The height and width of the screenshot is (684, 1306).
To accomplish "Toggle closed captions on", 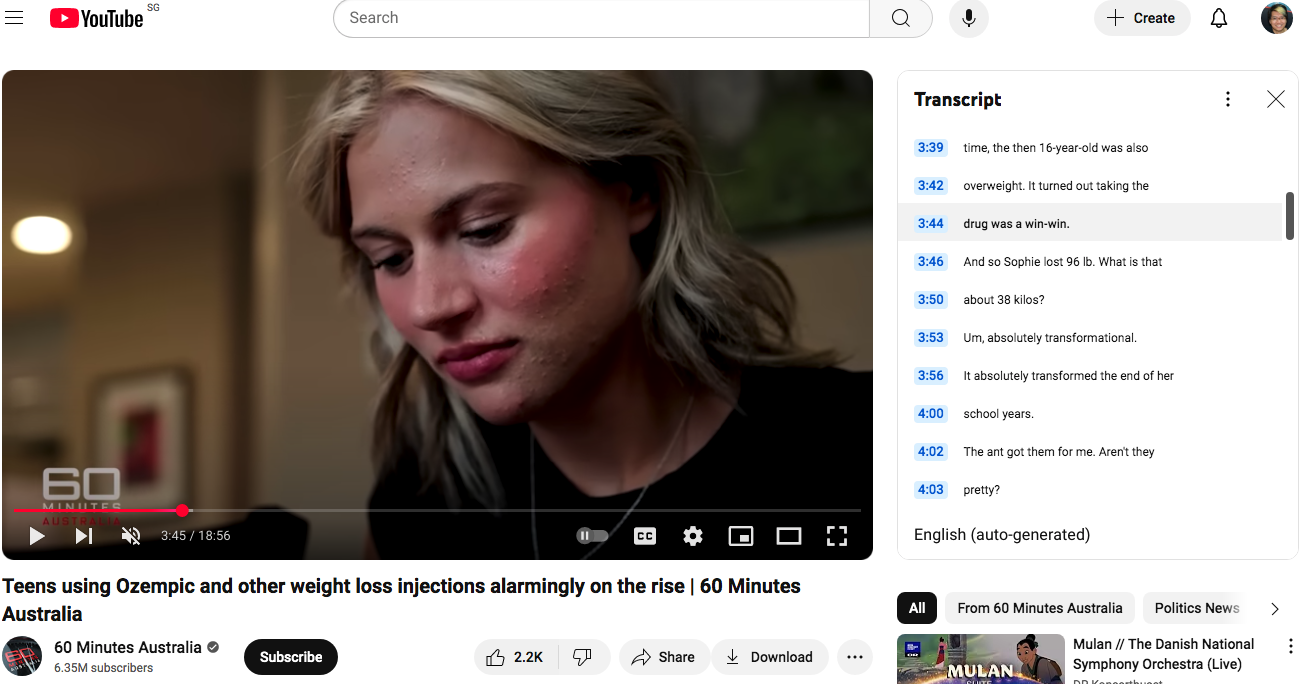I will click(x=645, y=536).
